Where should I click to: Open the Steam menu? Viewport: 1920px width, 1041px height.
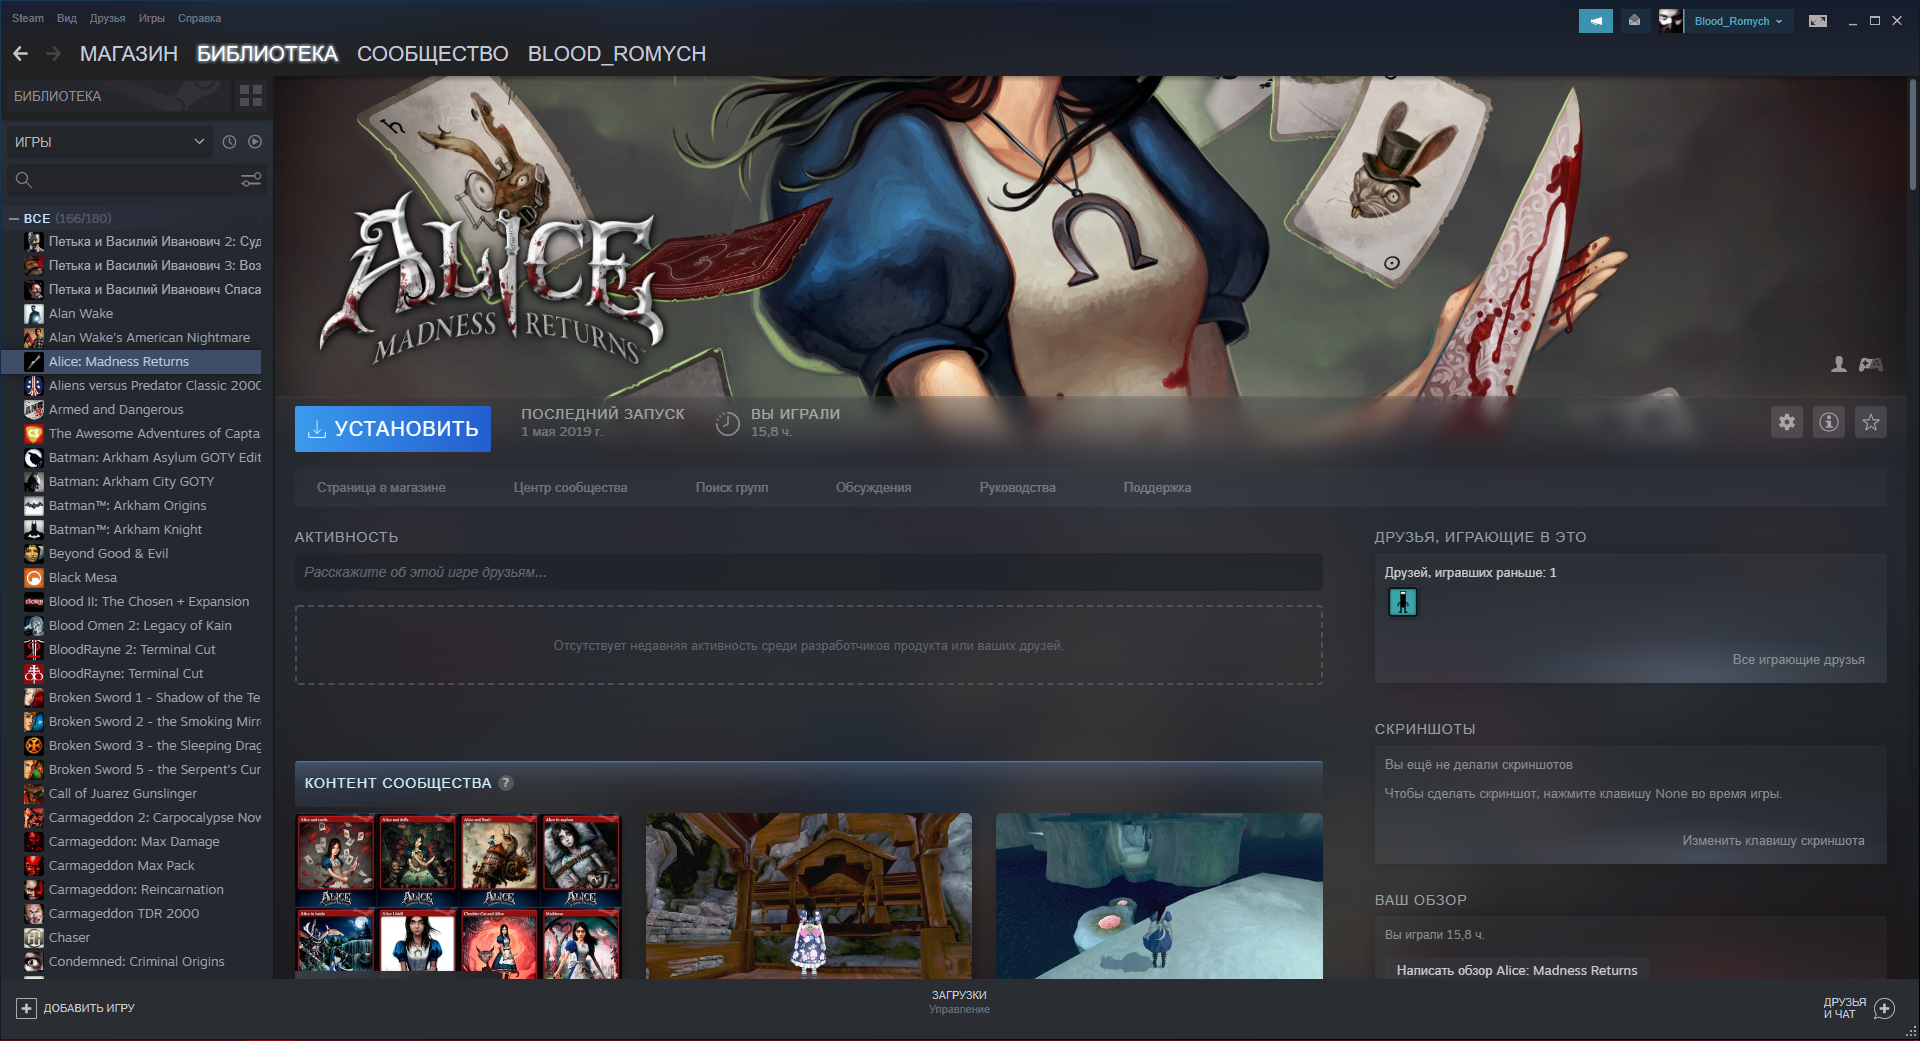pos(28,18)
